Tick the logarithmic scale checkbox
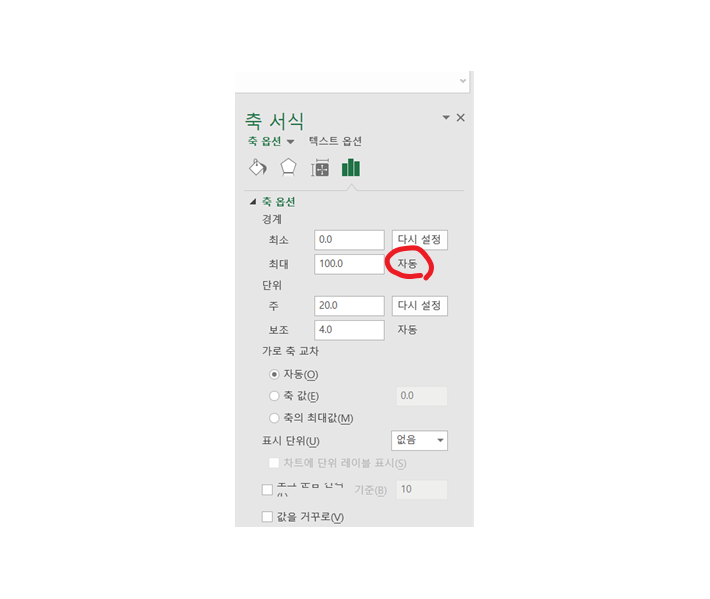Viewport: 710px width, 599px height. (267, 489)
